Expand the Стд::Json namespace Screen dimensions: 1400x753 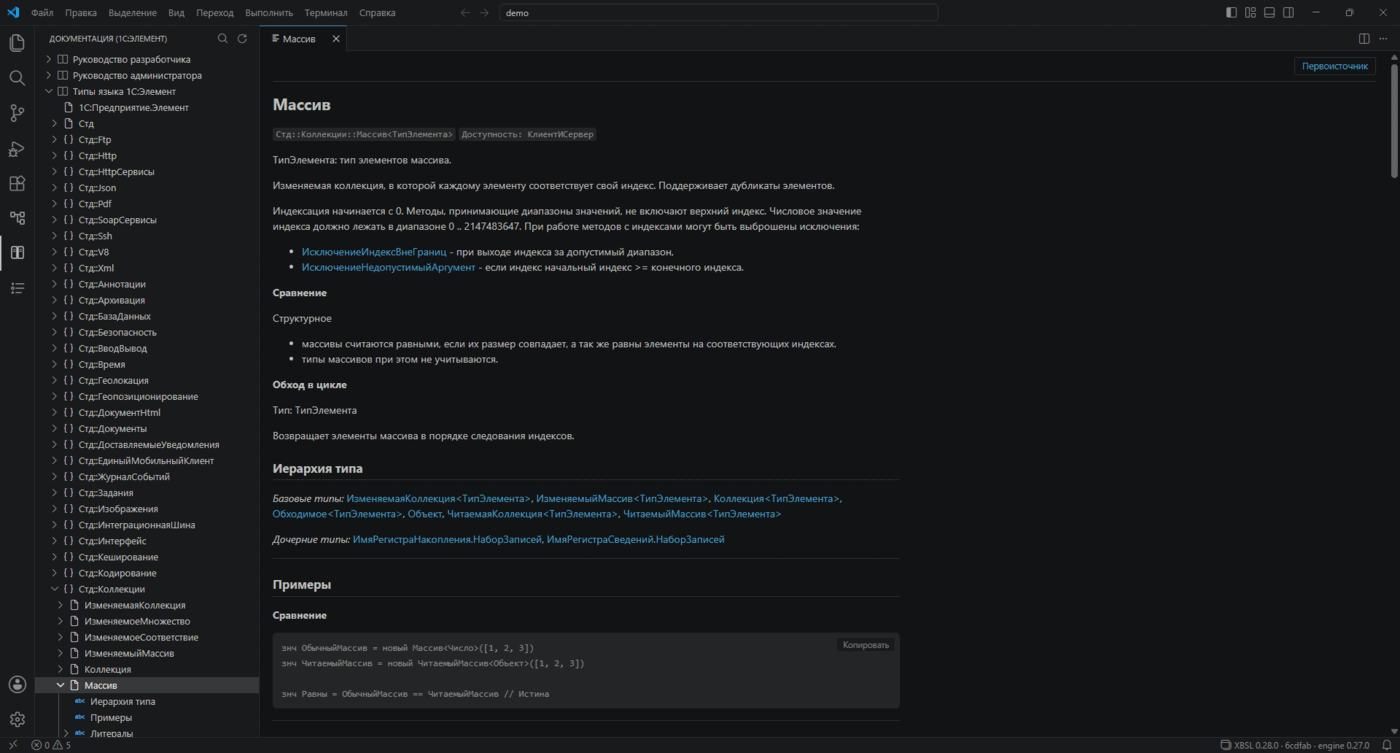(55, 187)
